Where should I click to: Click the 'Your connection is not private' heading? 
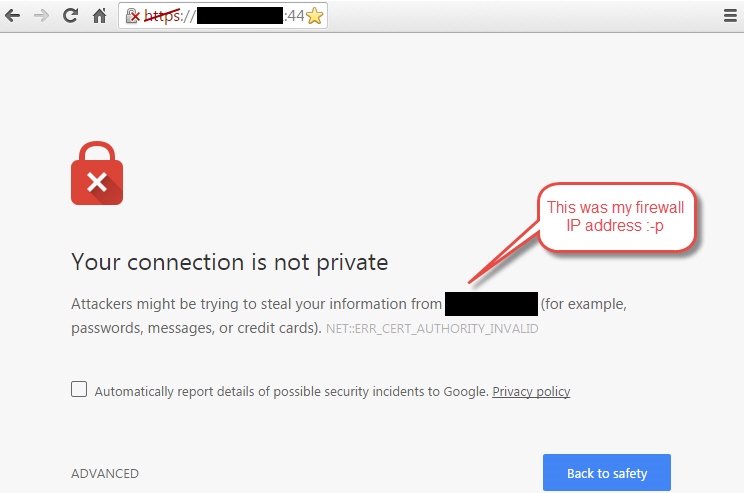tap(230, 262)
